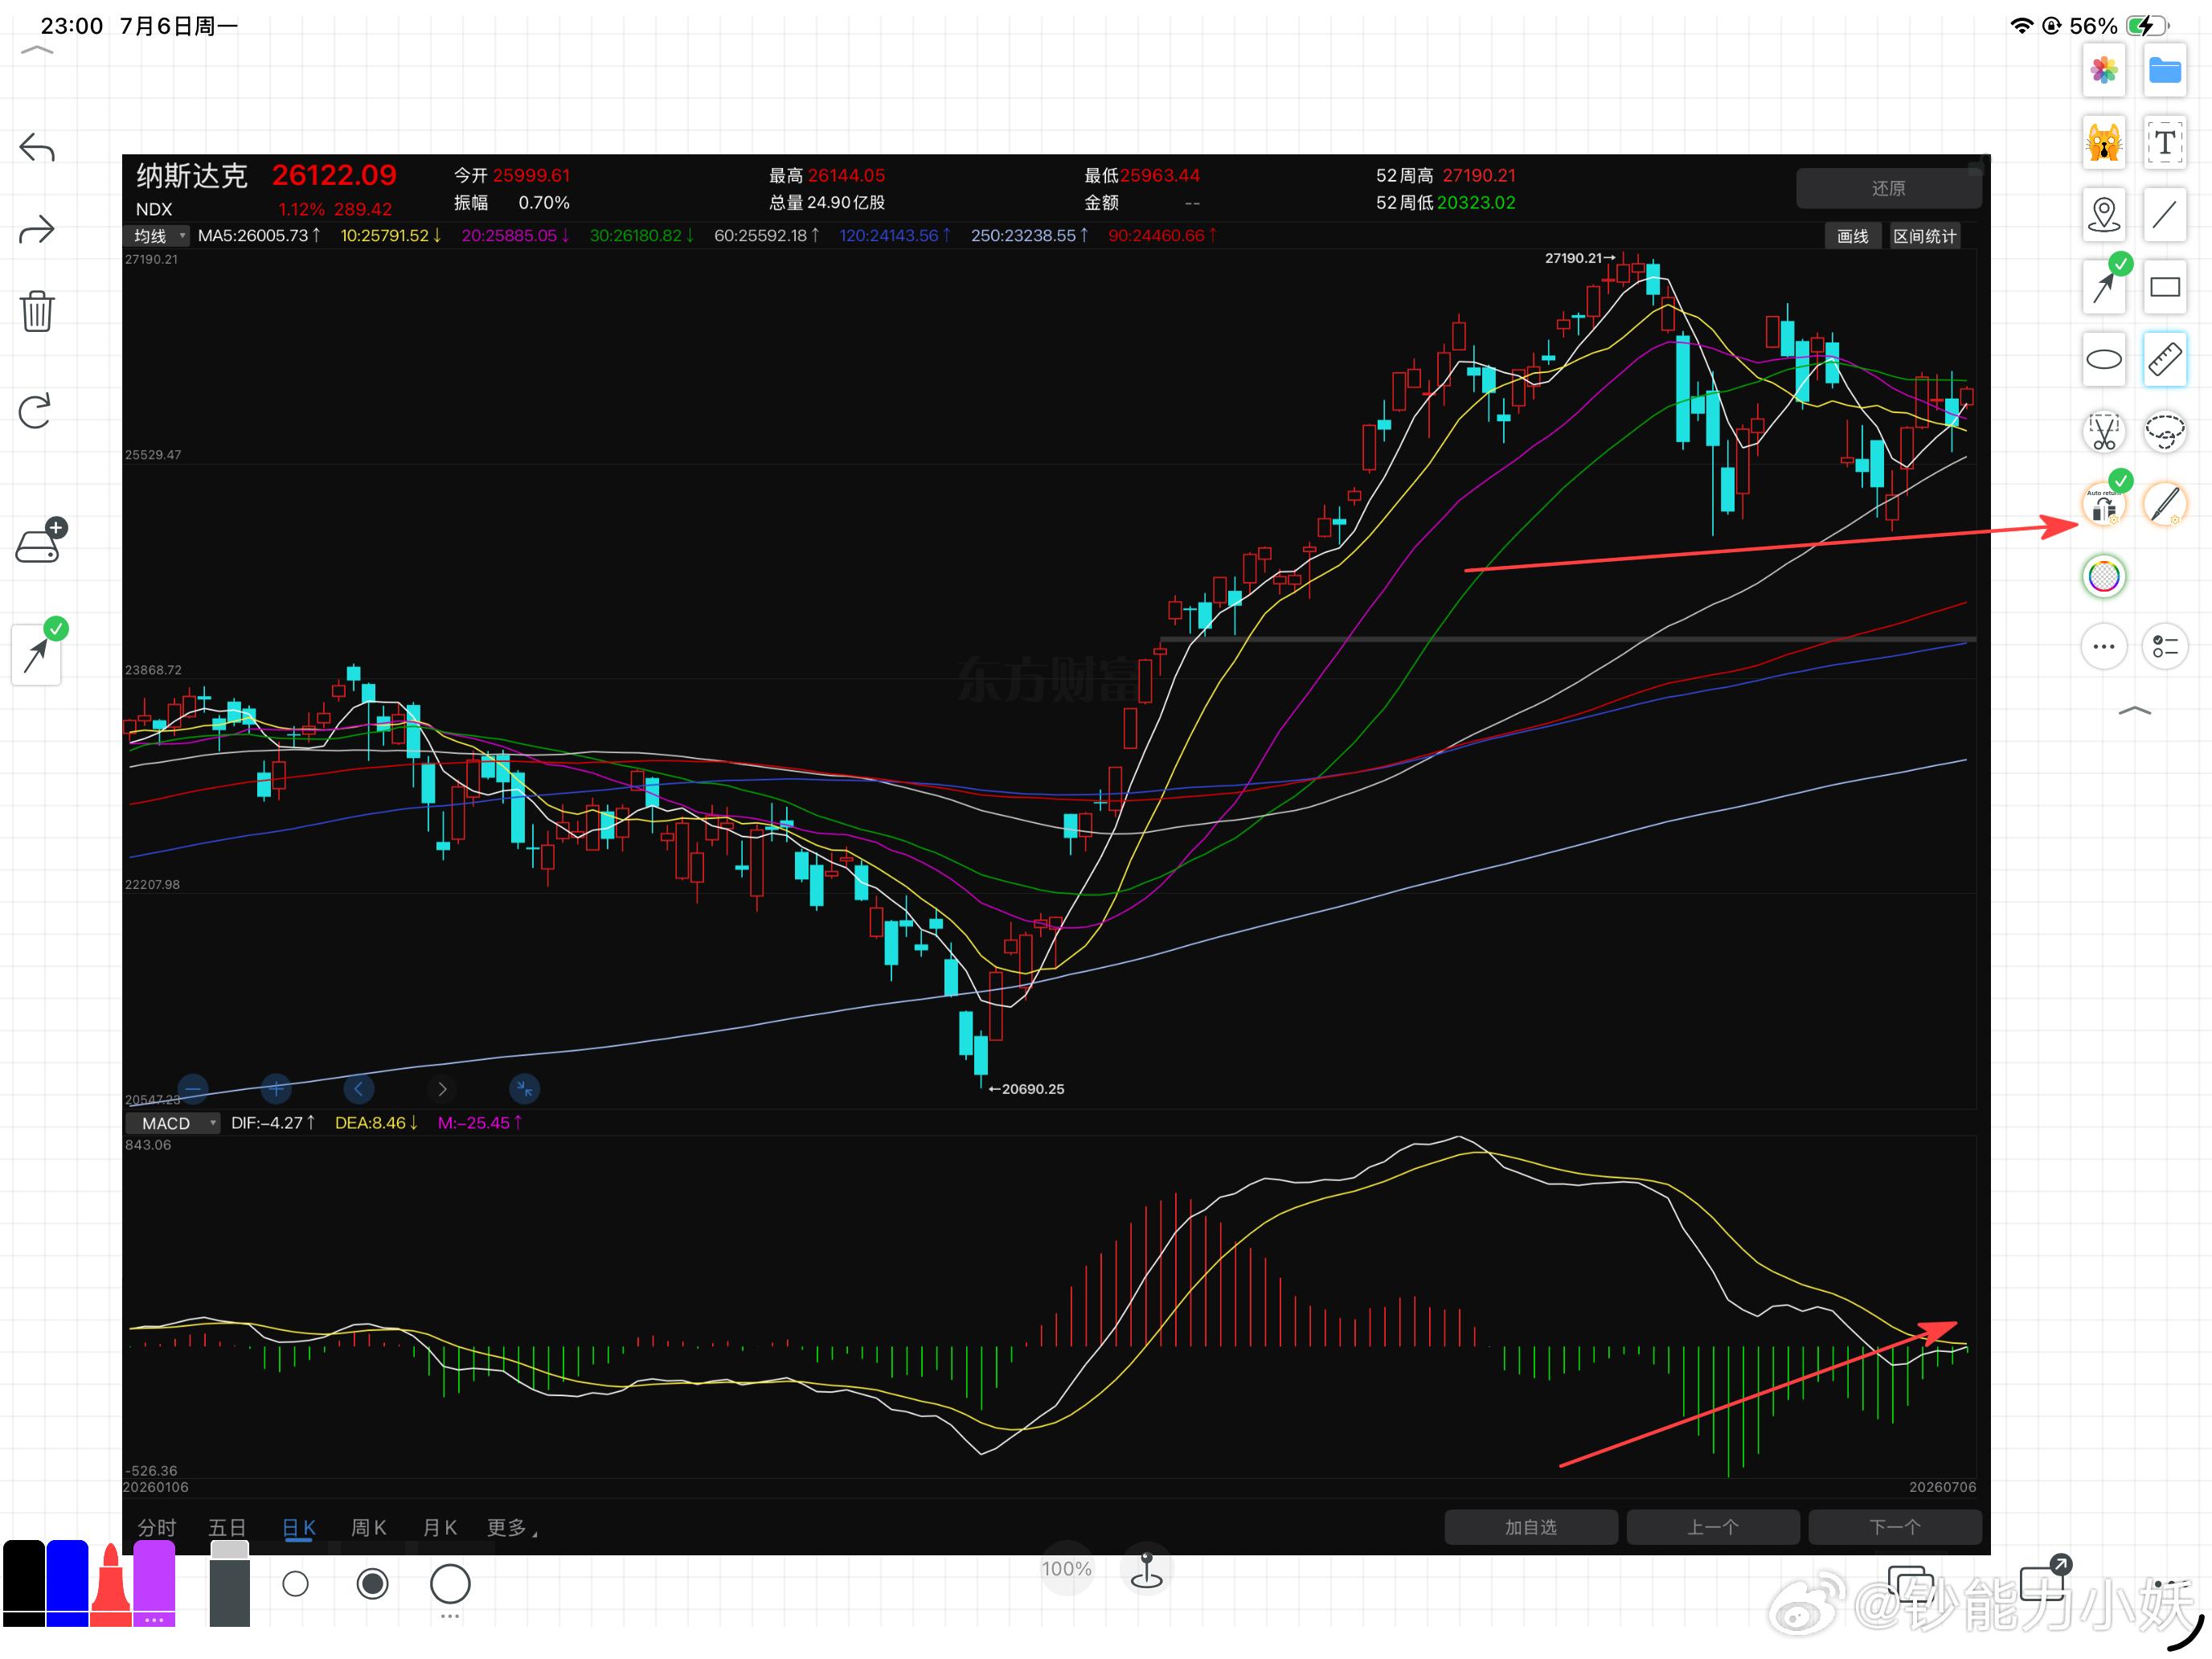Viewport: 2212px width, 1659px height.
Task: Tap the joystick pan control icon
Action: [1146, 1570]
